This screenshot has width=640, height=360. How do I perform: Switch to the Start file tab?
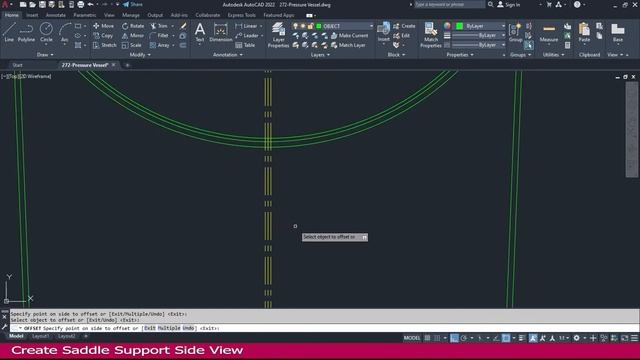click(18, 65)
